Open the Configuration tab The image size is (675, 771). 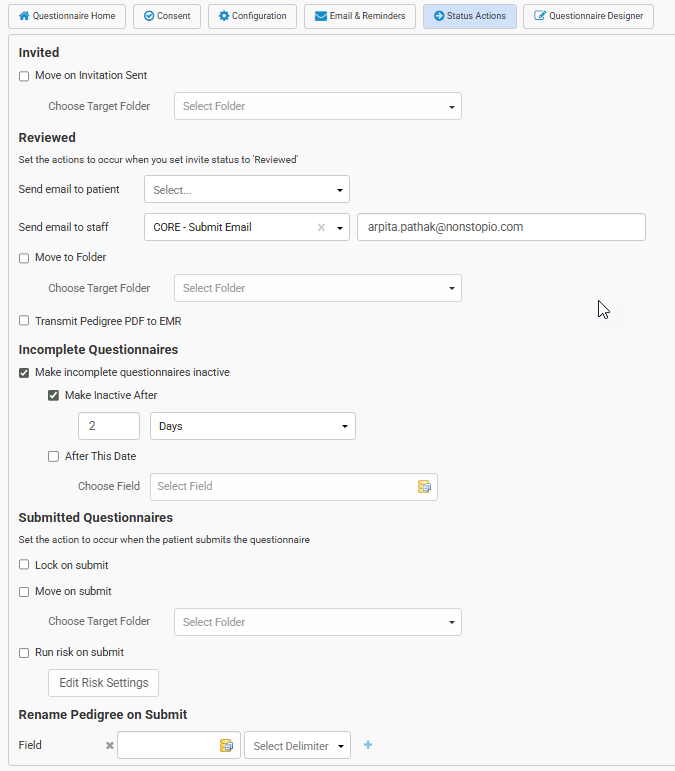coord(252,17)
